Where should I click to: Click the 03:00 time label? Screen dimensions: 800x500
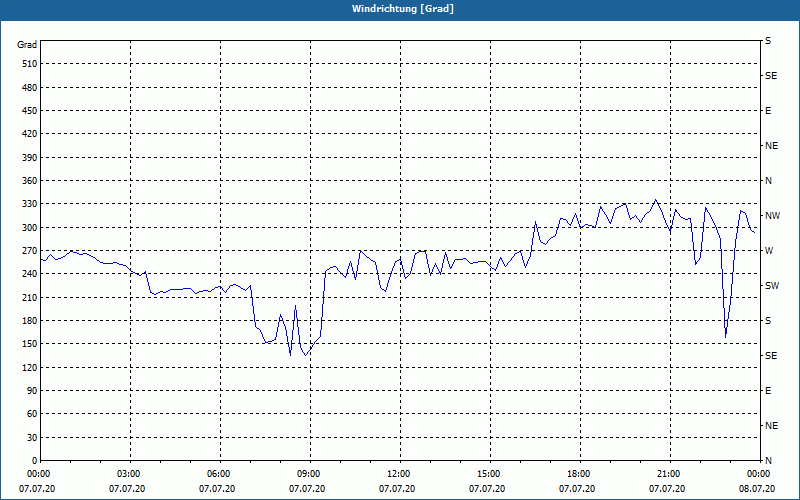(131, 474)
